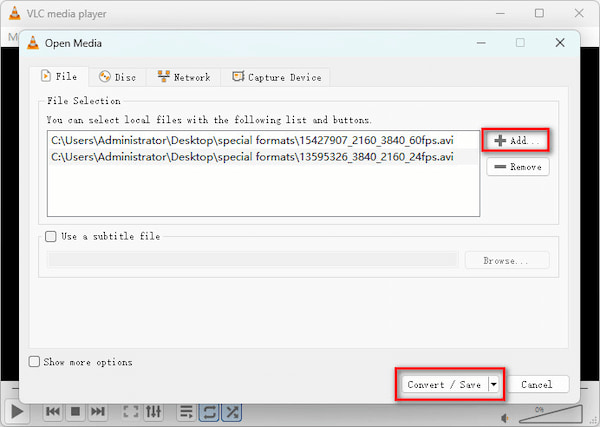Click the subtitle file path field
Image resolution: width=600 pixels, height=427 pixels.
[x=253, y=260]
